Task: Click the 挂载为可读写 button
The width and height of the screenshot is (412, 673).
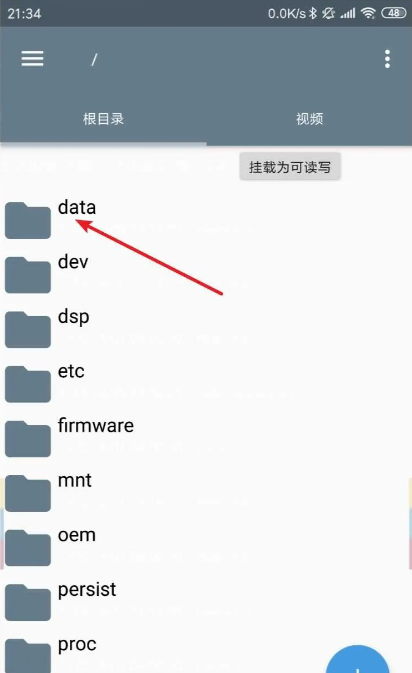Action: 290,167
